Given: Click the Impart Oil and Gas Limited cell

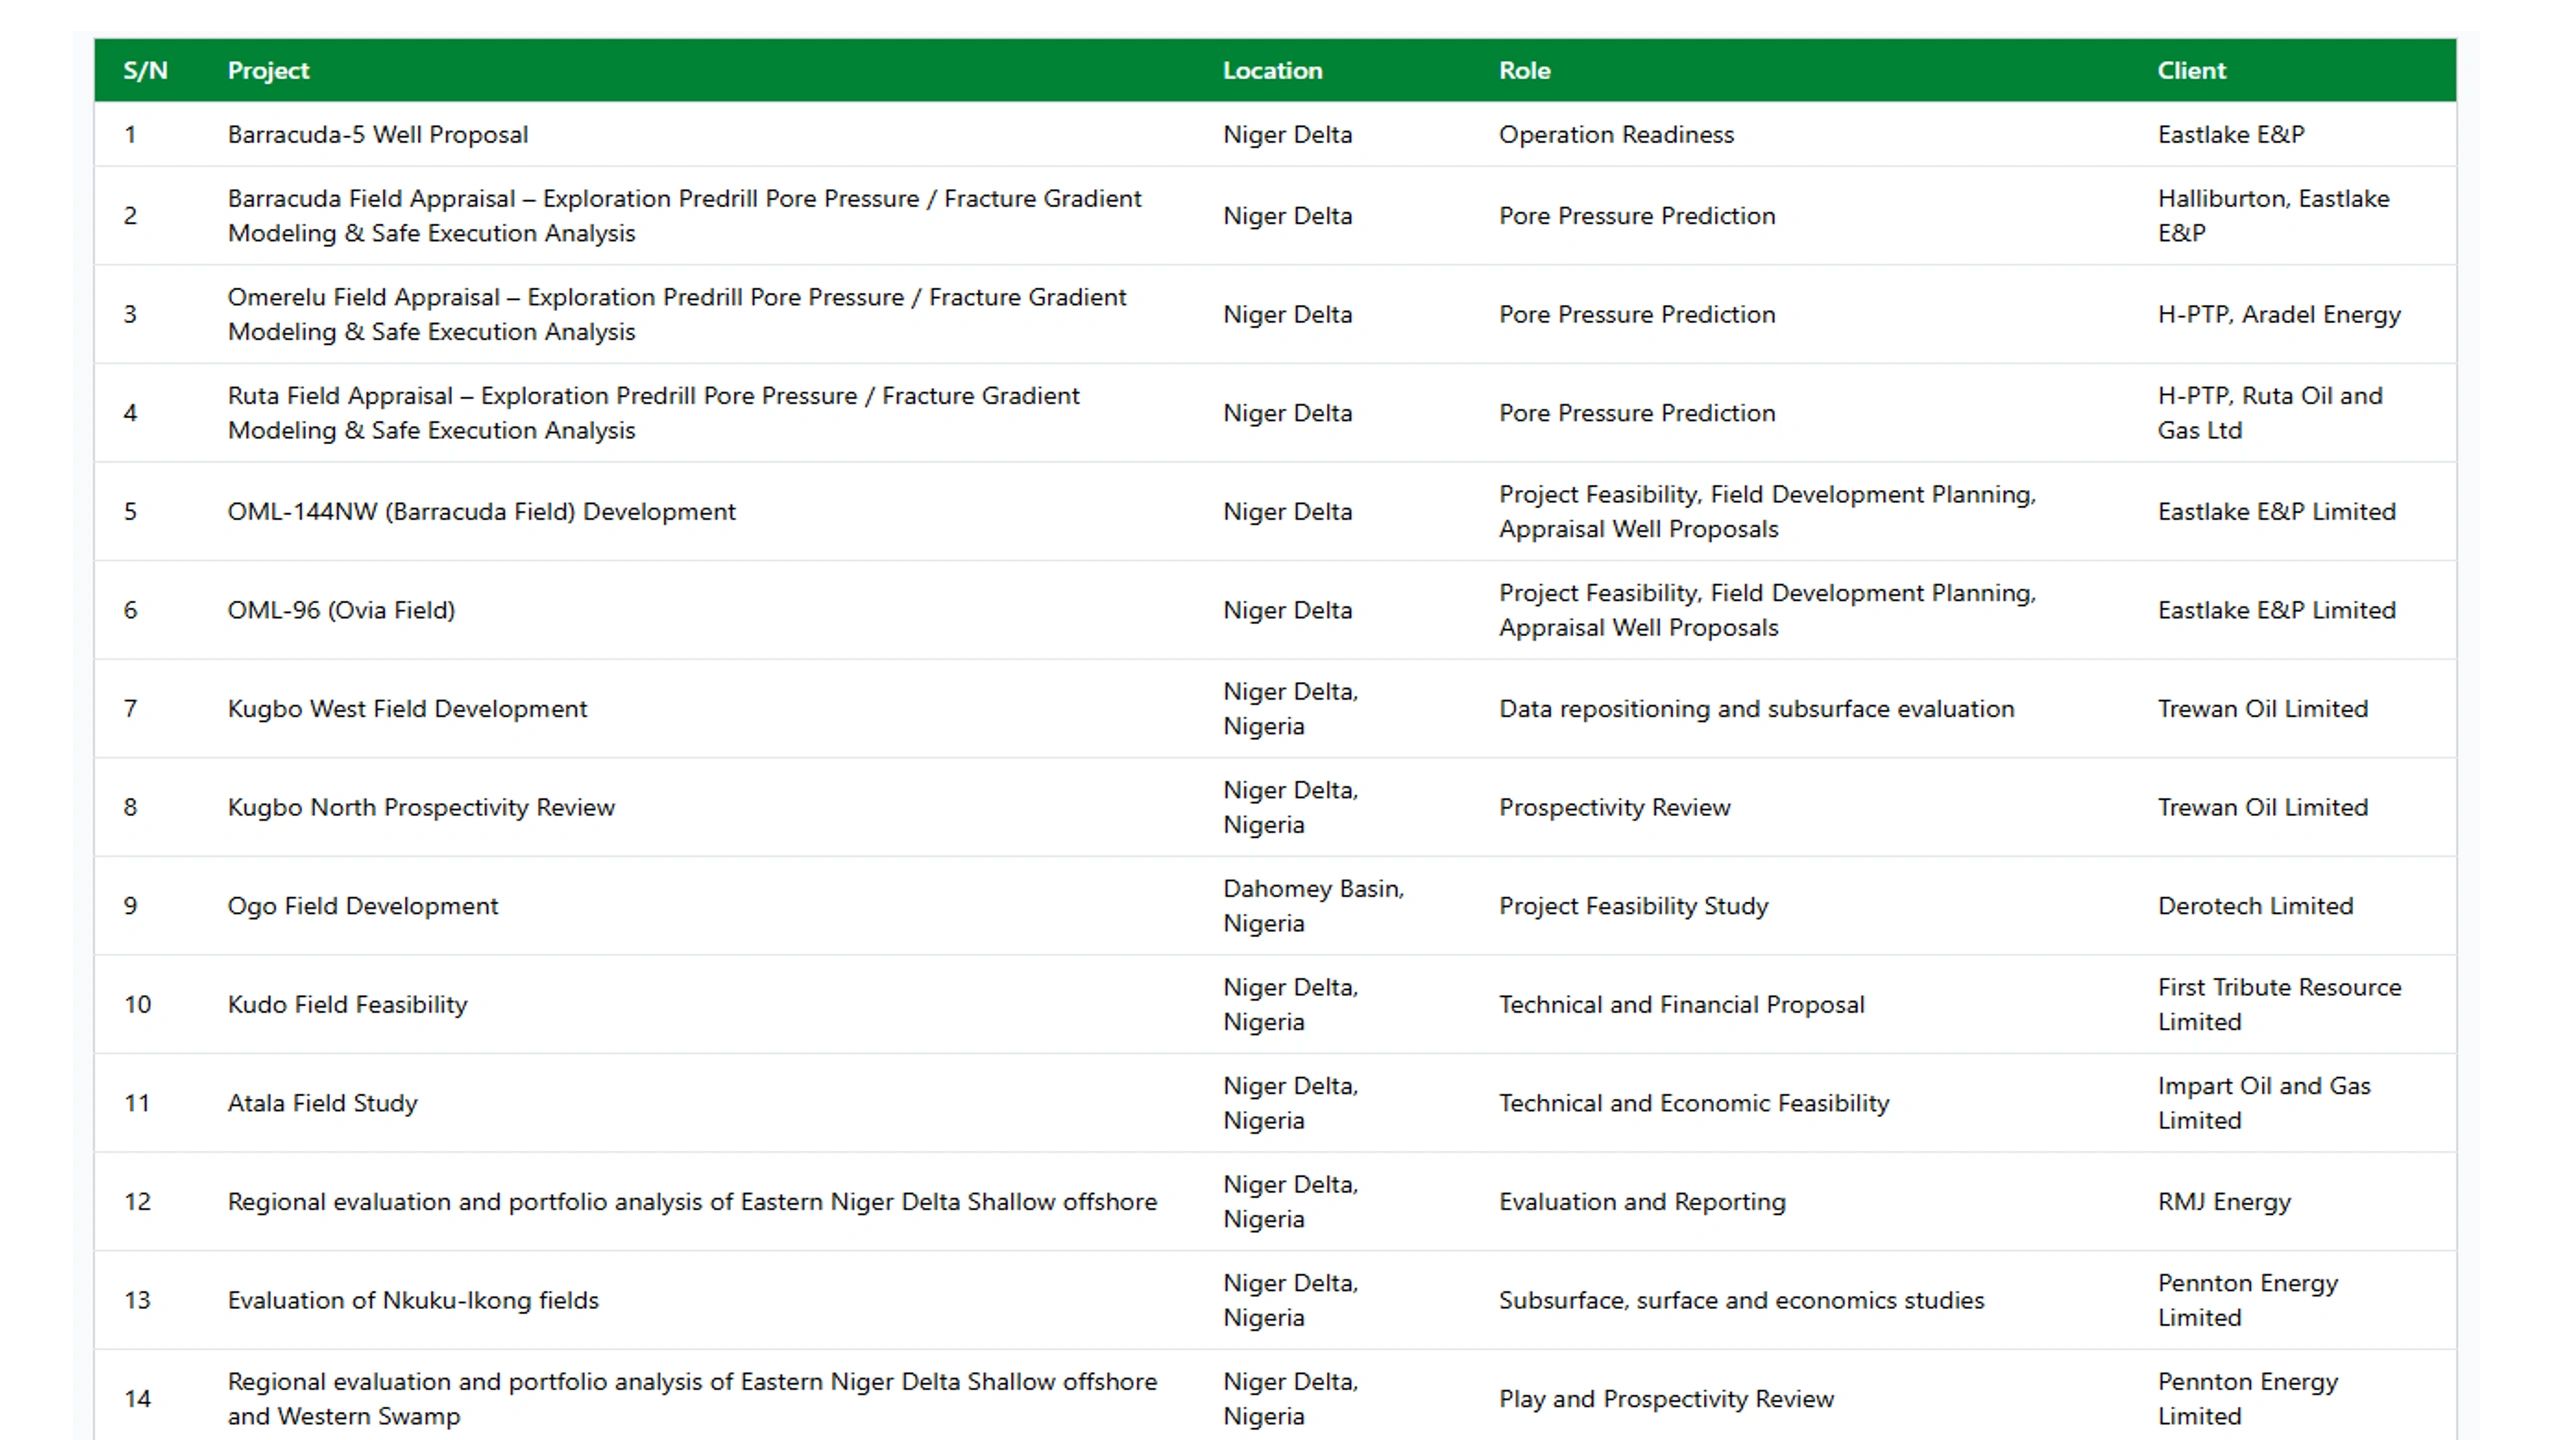Looking at the screenshot, I should [2264, 1103].
